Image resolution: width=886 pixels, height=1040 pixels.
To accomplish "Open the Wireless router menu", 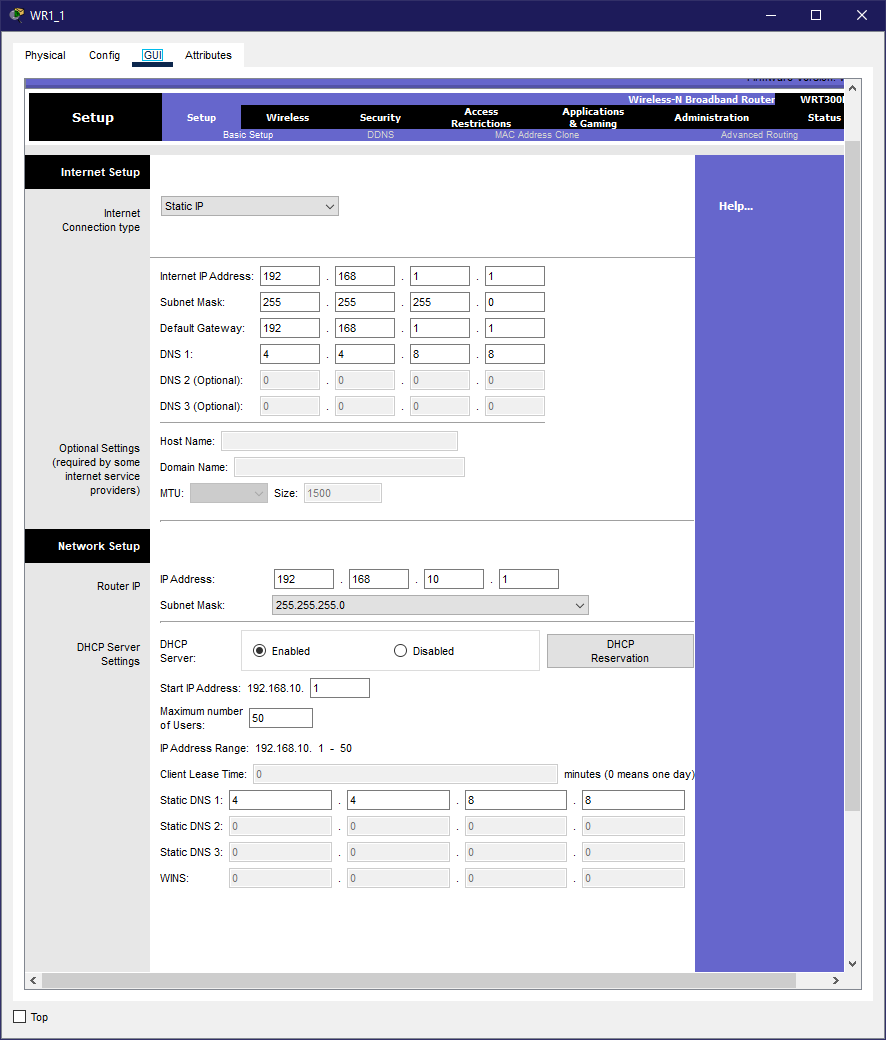I will click(x=287, y=118).
